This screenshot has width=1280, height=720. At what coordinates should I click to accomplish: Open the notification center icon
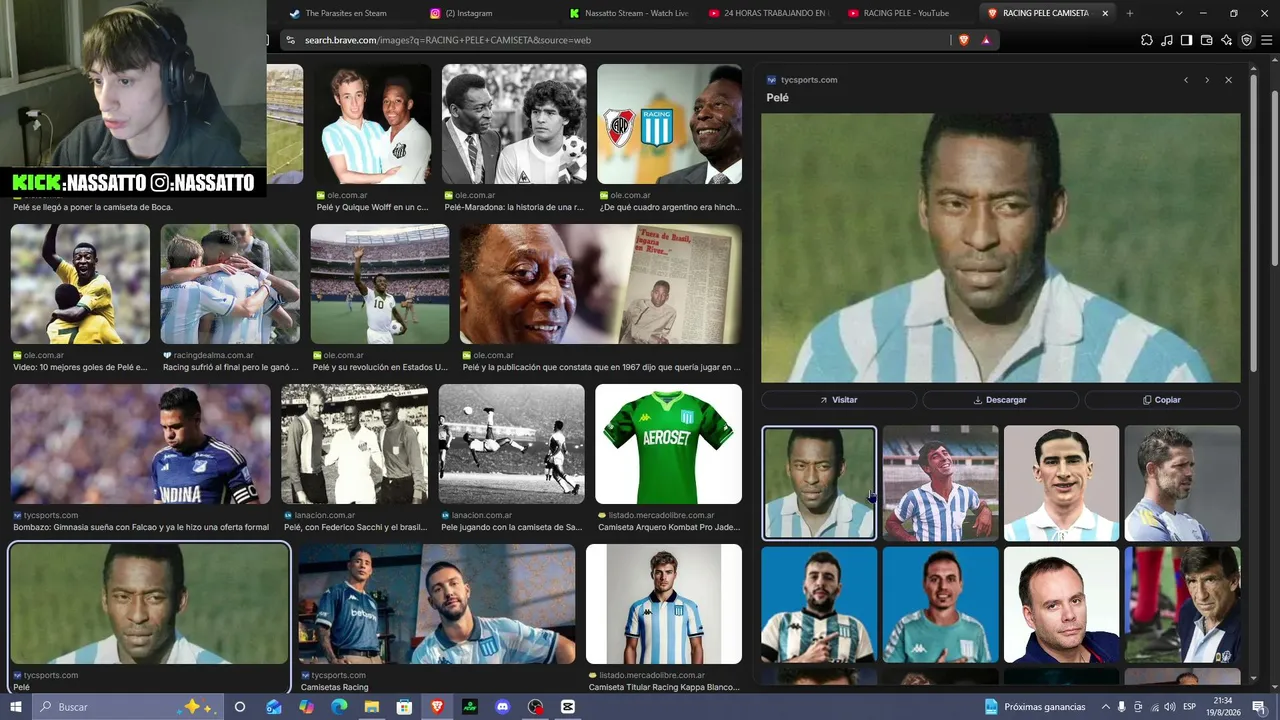pyautogui.click(x=1258, y=707)
